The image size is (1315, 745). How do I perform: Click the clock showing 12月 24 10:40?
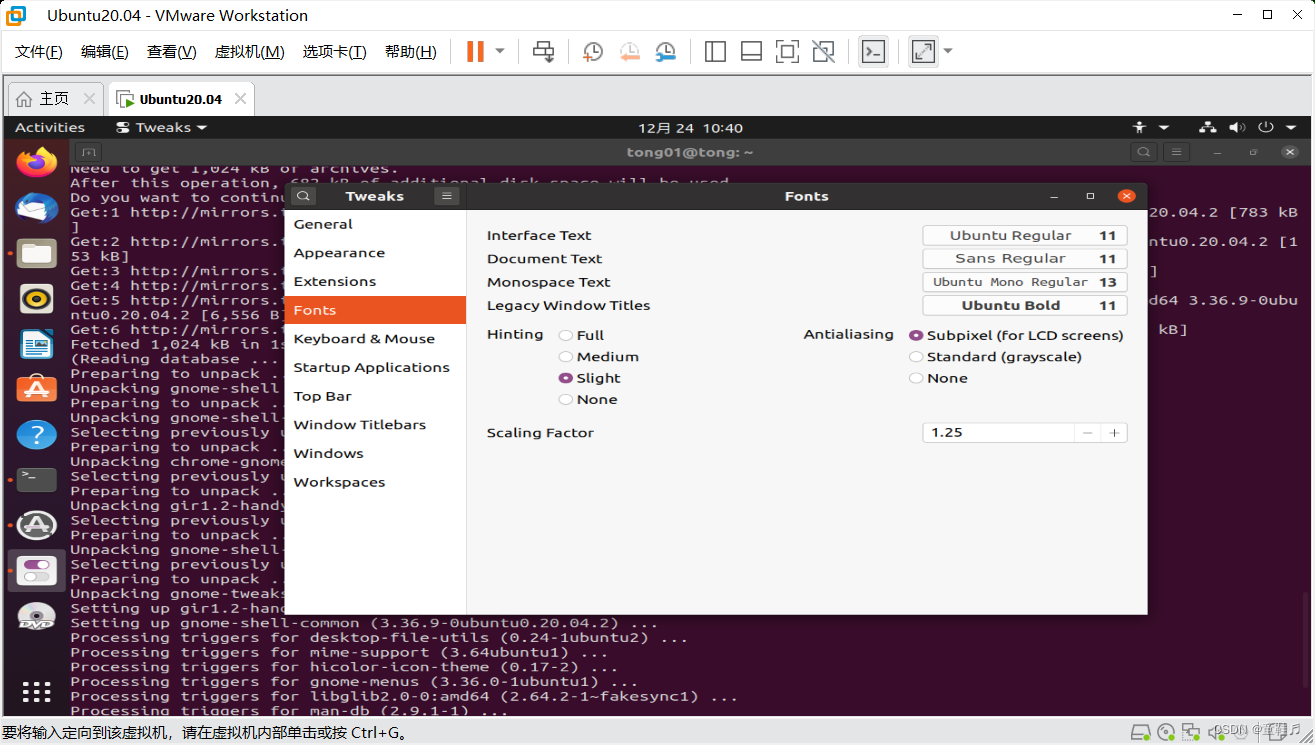(x=691, y=128)
